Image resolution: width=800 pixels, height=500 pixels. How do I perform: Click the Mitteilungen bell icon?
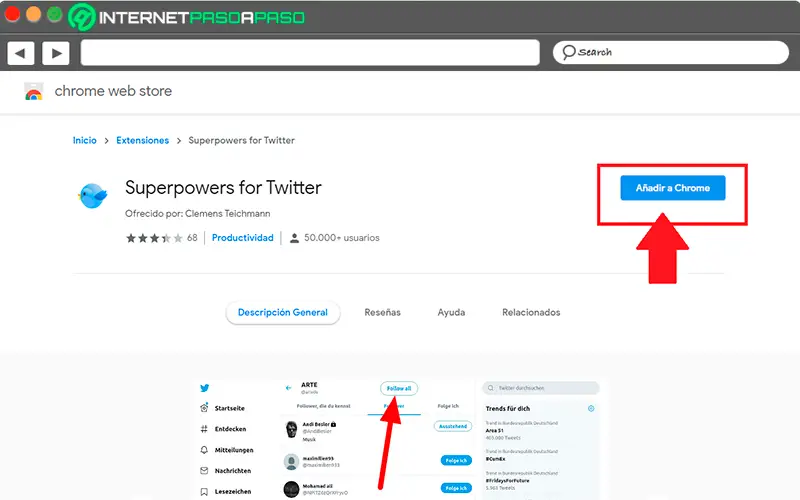[x=205, y=450]
